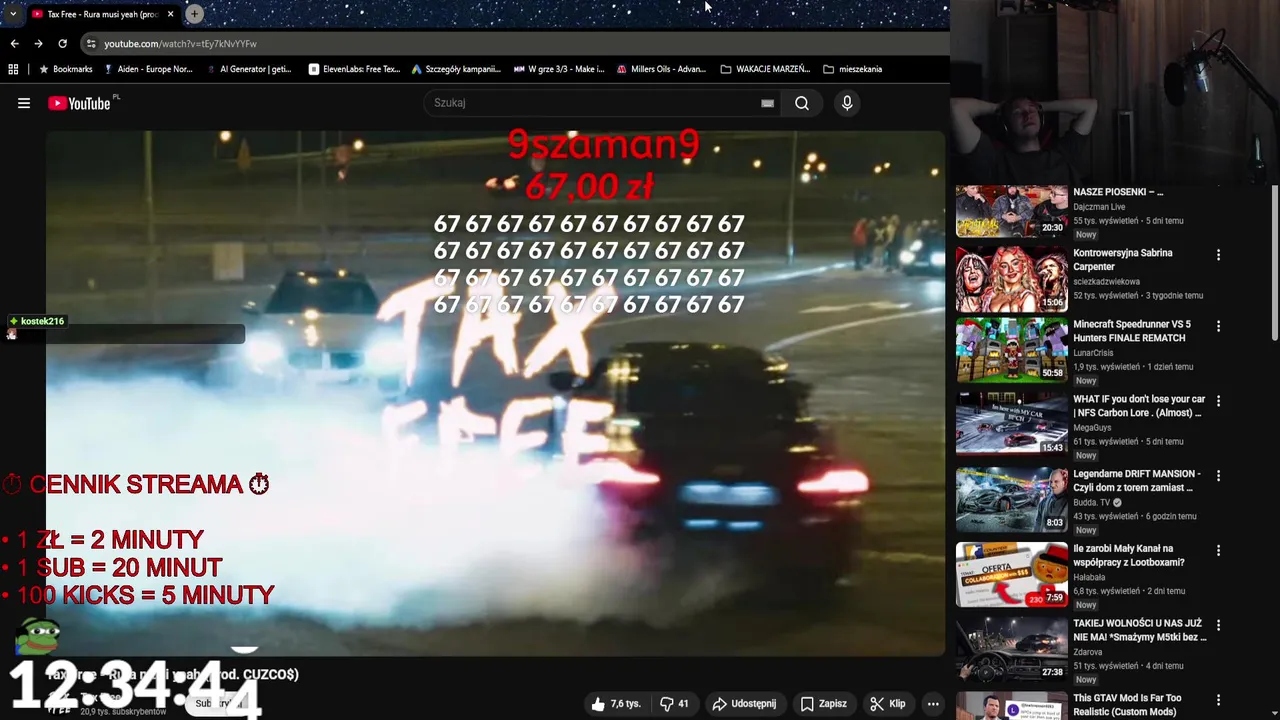The image size is (1280, 720).
Task: Open the WHAT IF you don't lose your car video
Action: pos(1139,405)
